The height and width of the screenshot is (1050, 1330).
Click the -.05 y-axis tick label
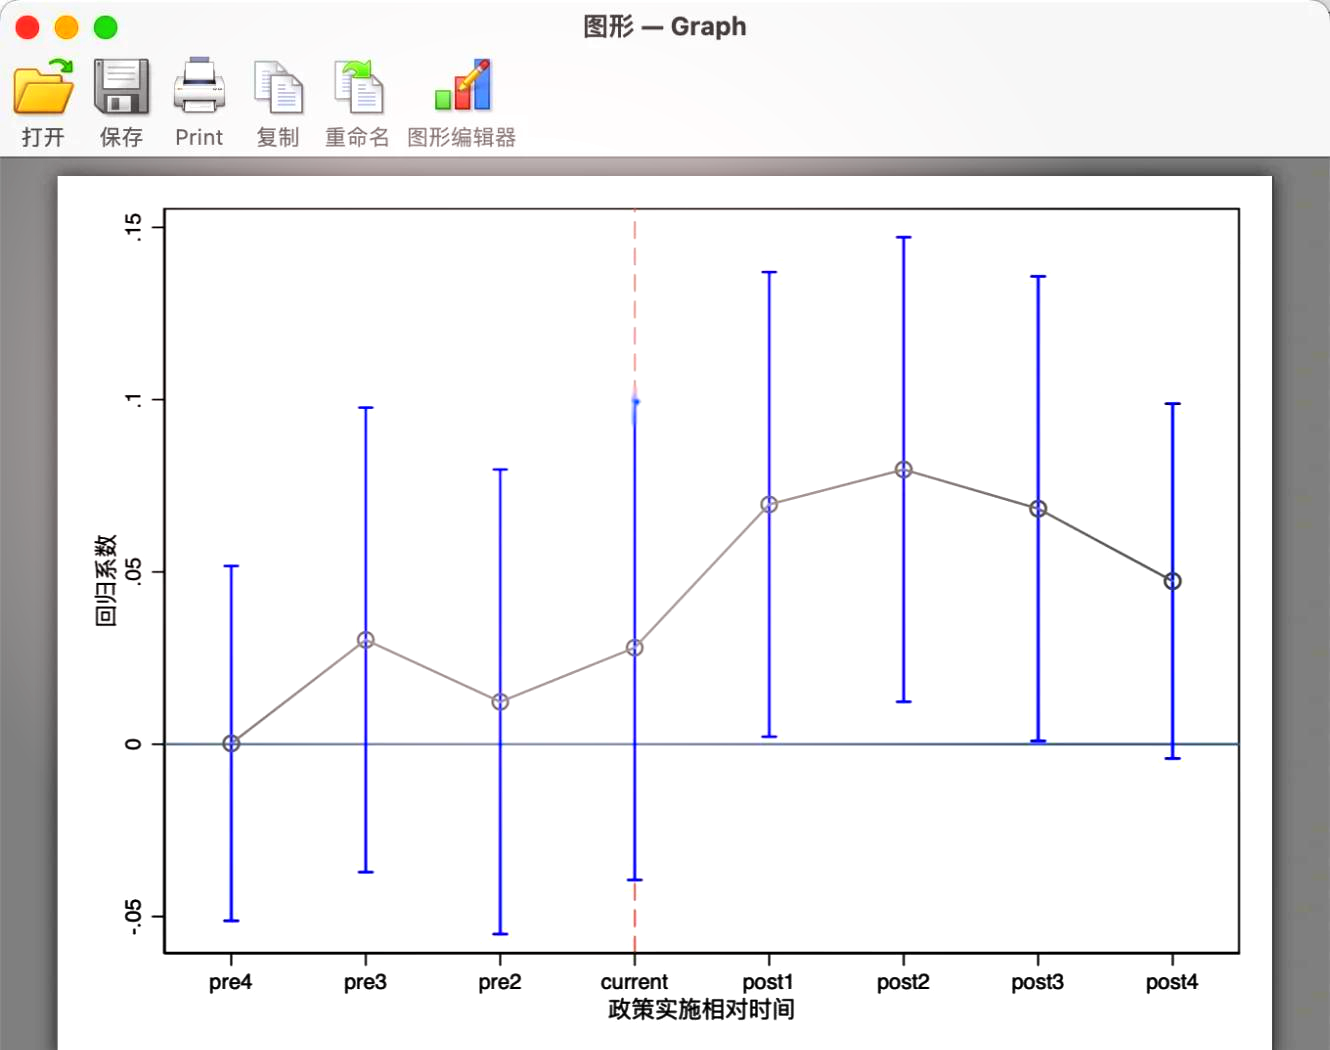pos(133,916)
